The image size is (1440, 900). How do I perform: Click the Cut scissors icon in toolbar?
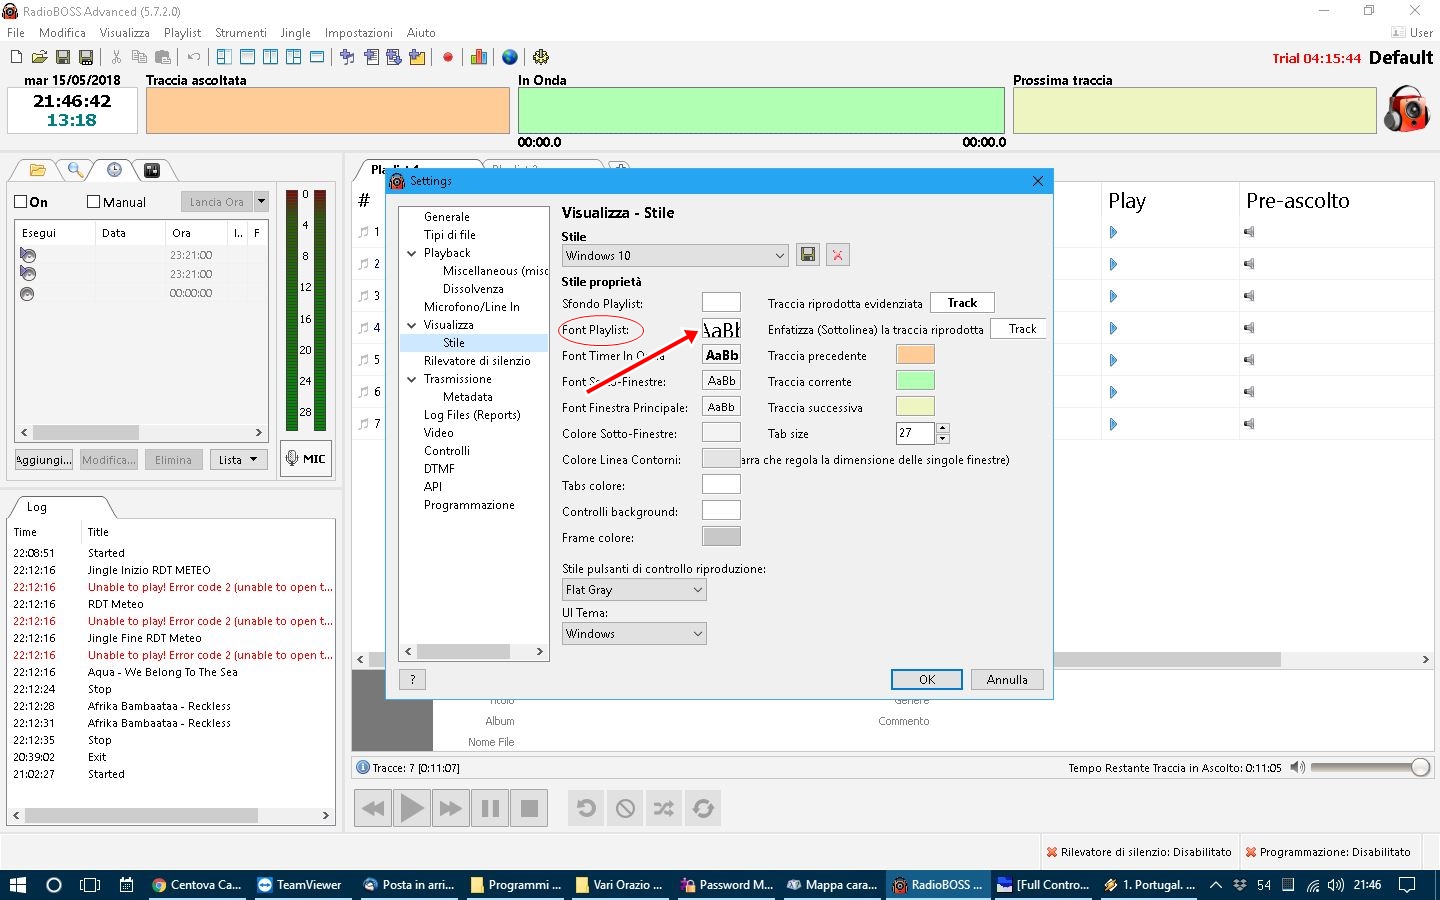click(x=116, y=57)
